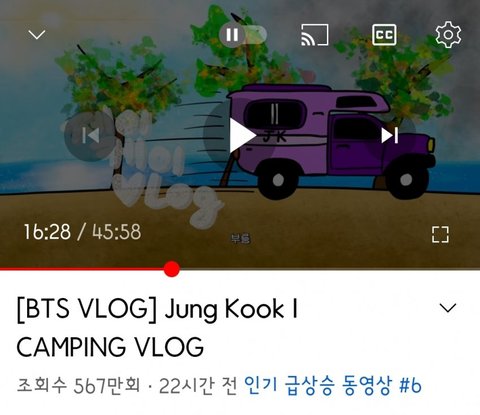Click the view count text (조회수 567만회)
Viewport: 480px width, 415px height.
point(79,386)
